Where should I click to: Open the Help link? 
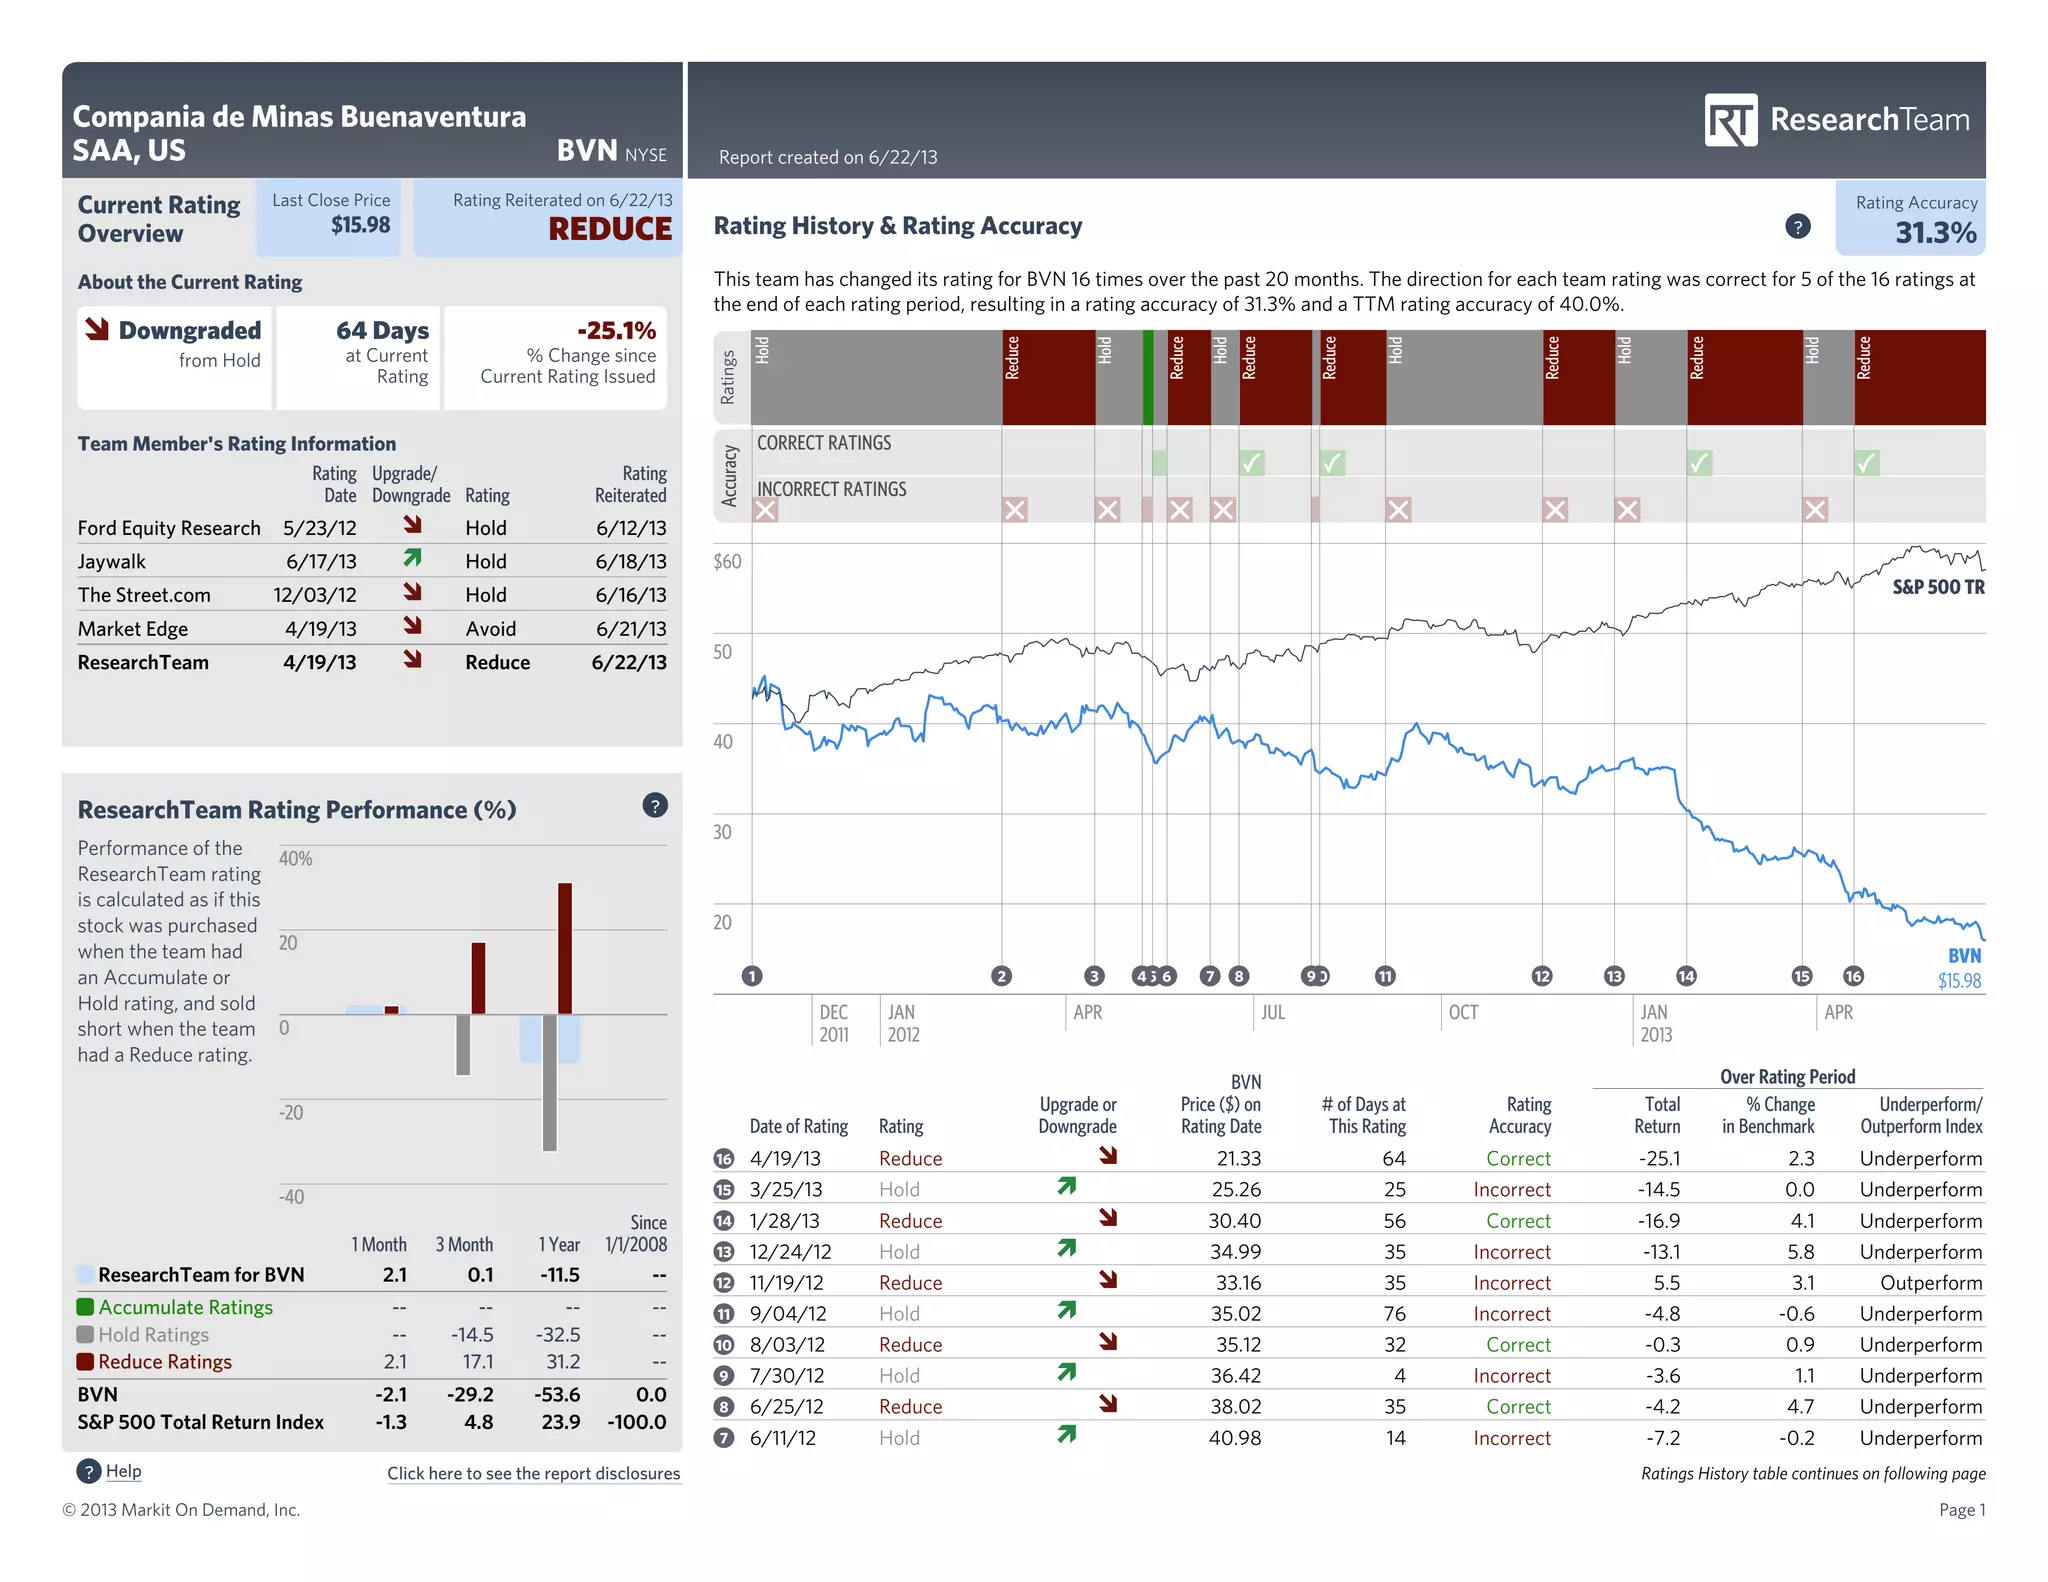pyautogui.click(x=124, y=1471)
